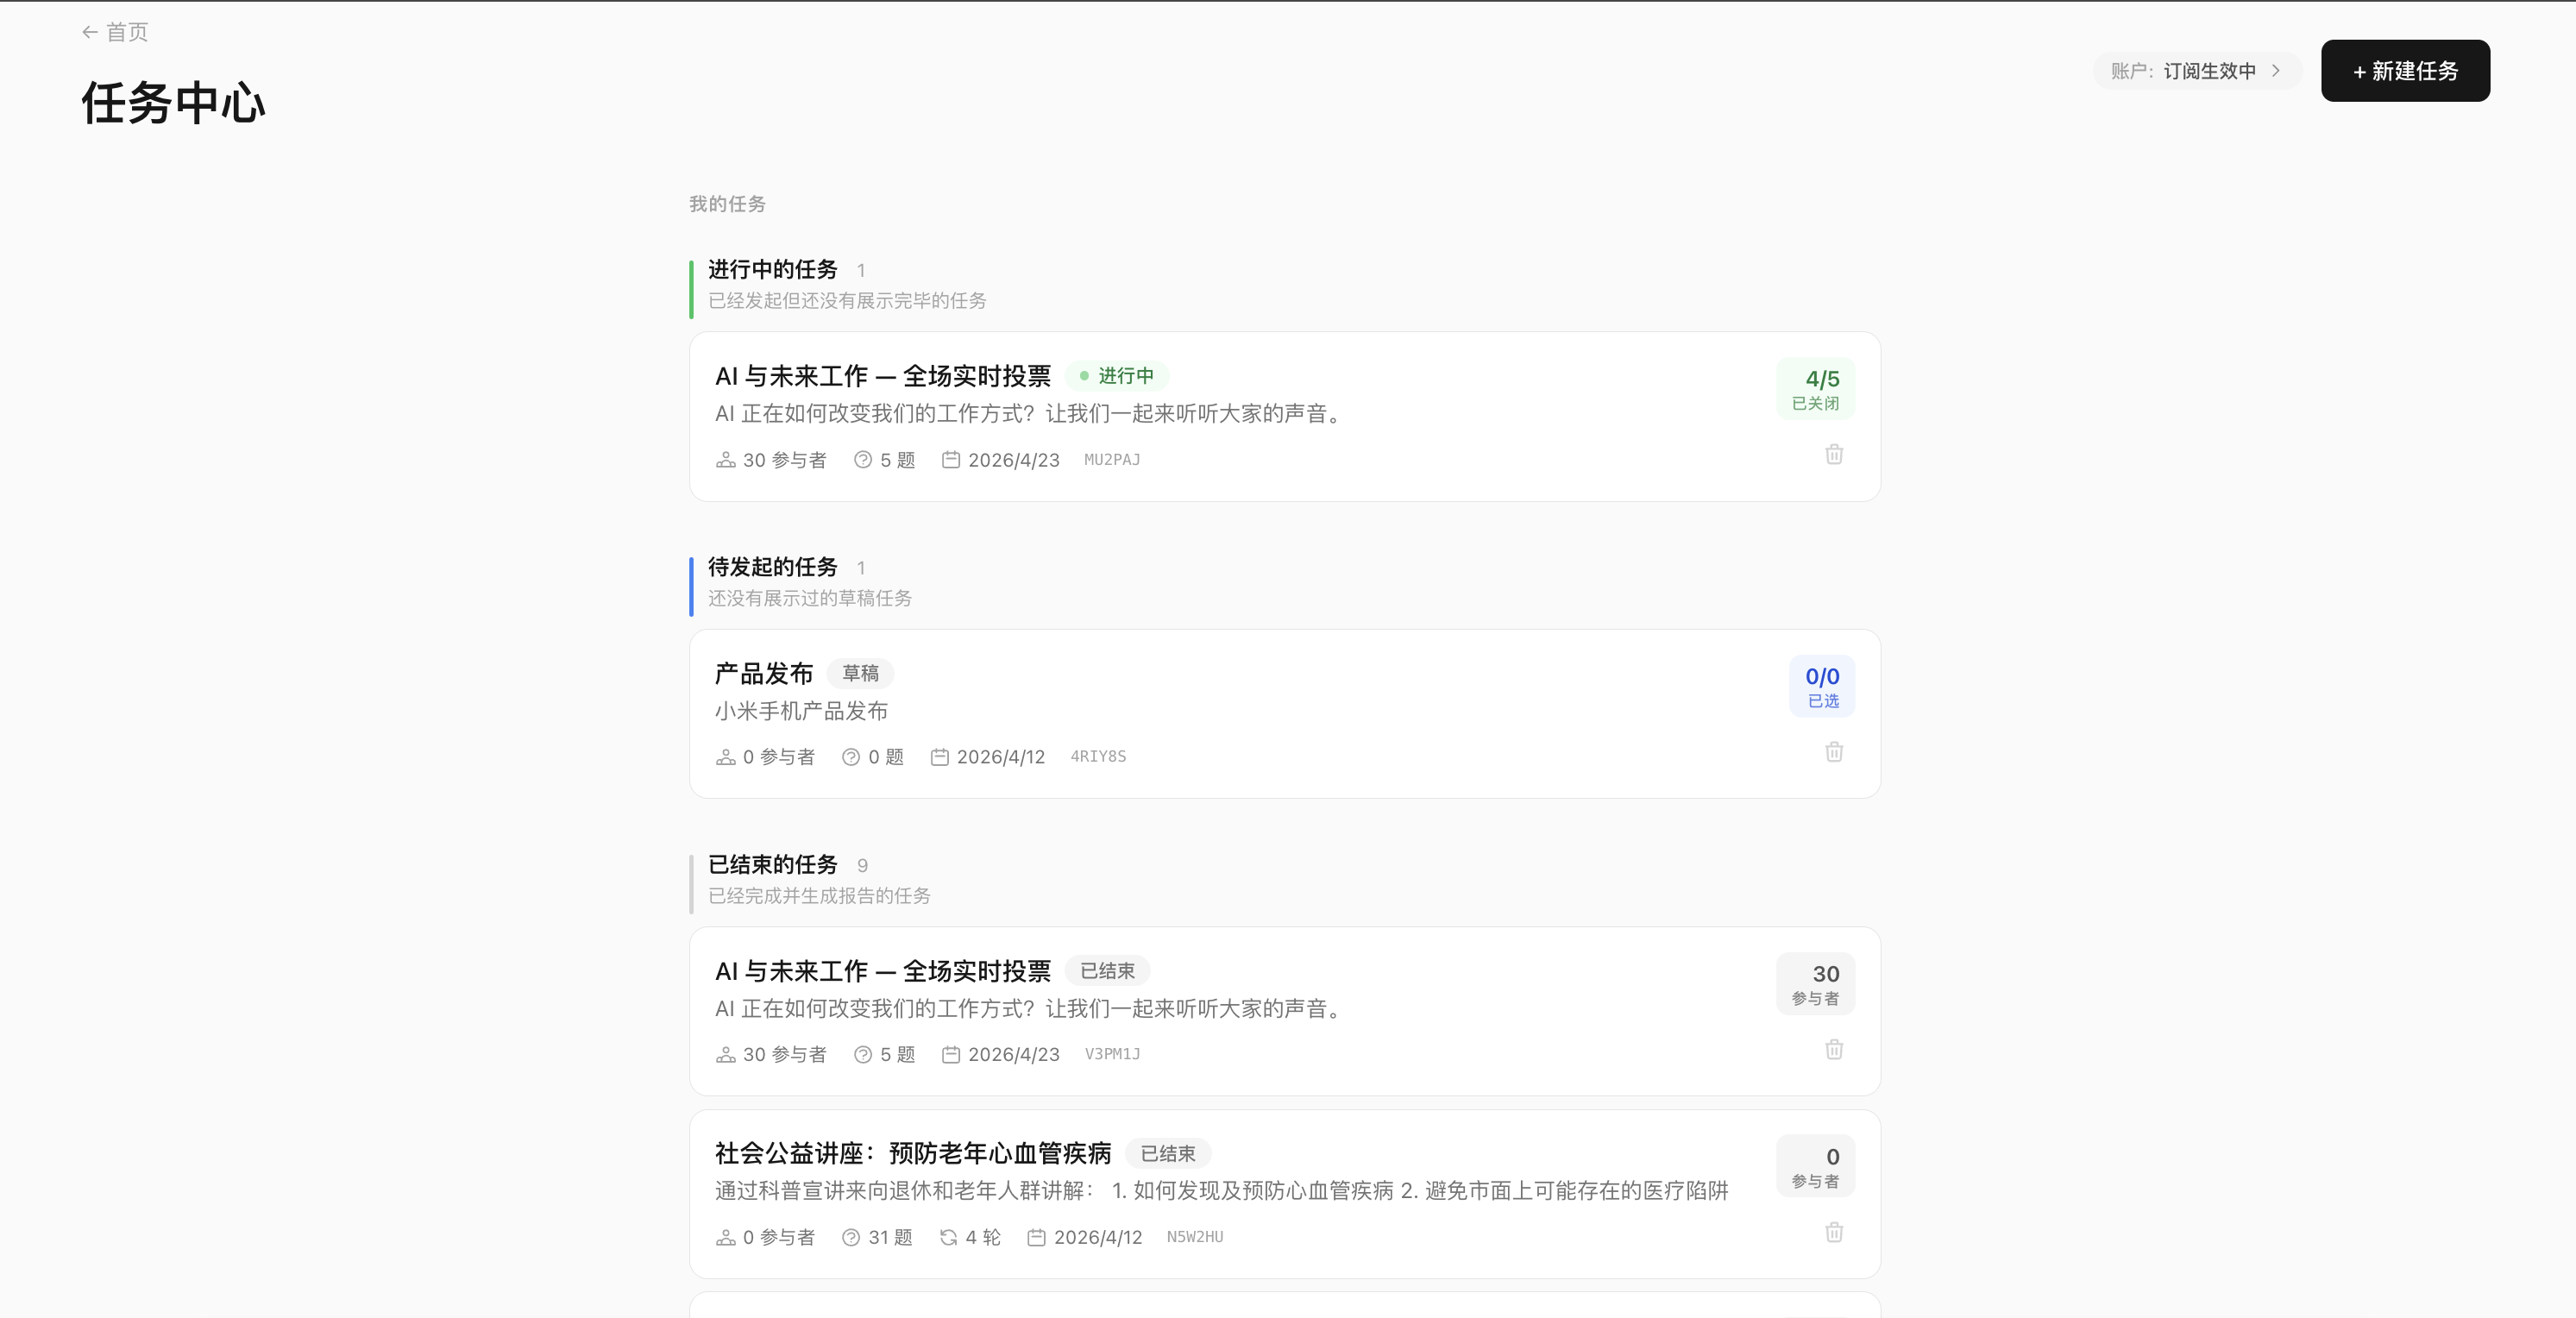Image resolution: width=2576 pixels, height=1318 pixels.
Task: Open the 进行中 AI 与未来工作 task title
Action: pyautogui.click(x=883, y=376)
